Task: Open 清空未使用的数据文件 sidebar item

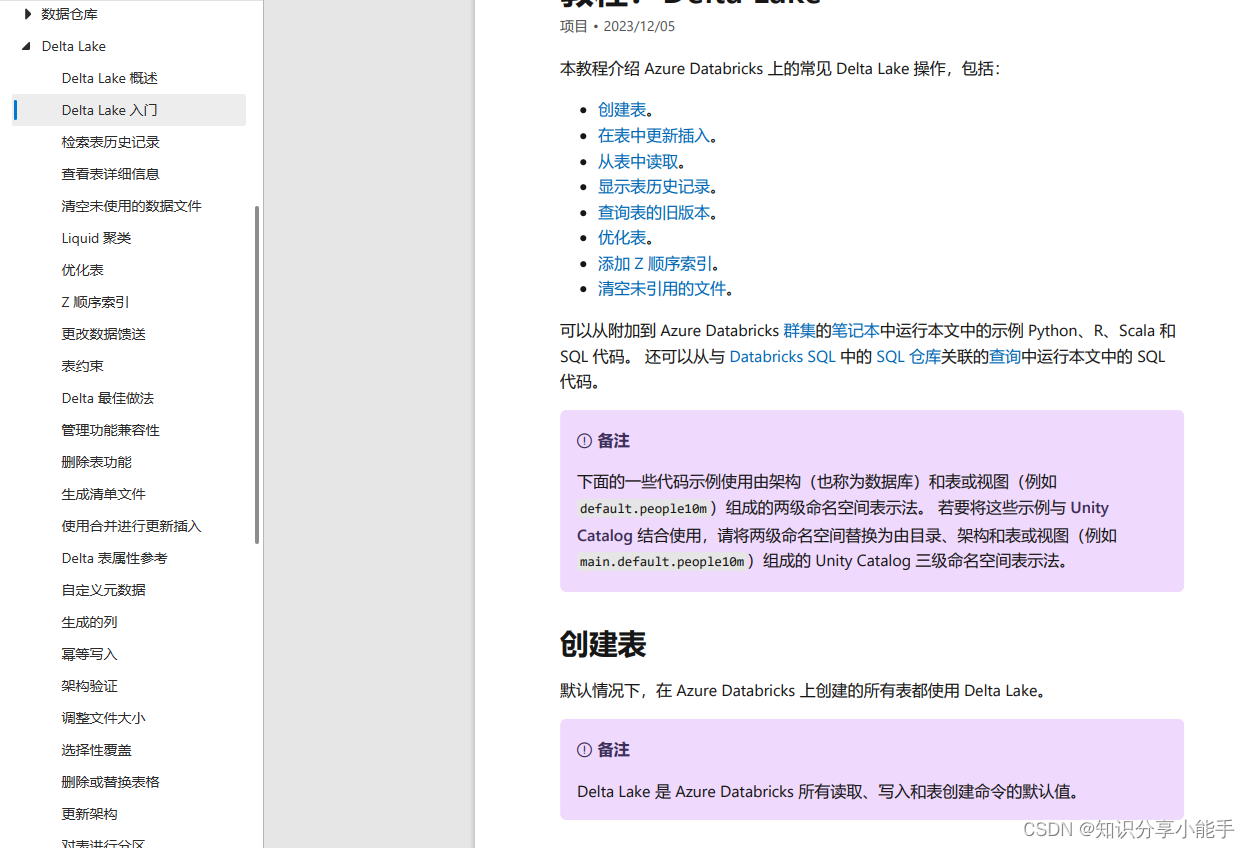Action: click(x=132, y=206)
